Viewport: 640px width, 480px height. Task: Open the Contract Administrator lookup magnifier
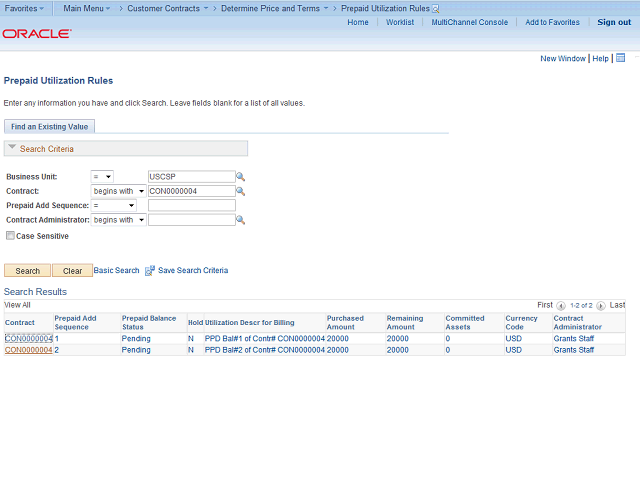[240, 220]
